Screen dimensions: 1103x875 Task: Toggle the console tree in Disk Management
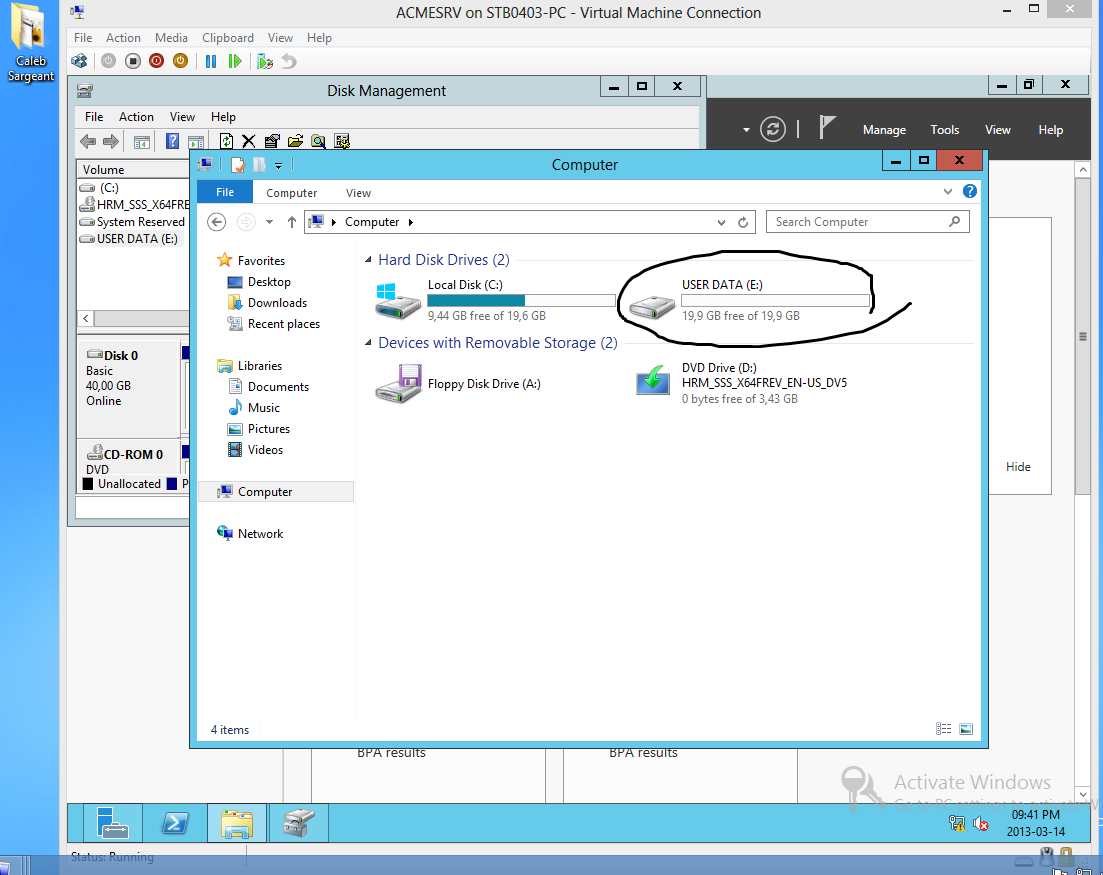pyautogui.click(x=141, y=141)
